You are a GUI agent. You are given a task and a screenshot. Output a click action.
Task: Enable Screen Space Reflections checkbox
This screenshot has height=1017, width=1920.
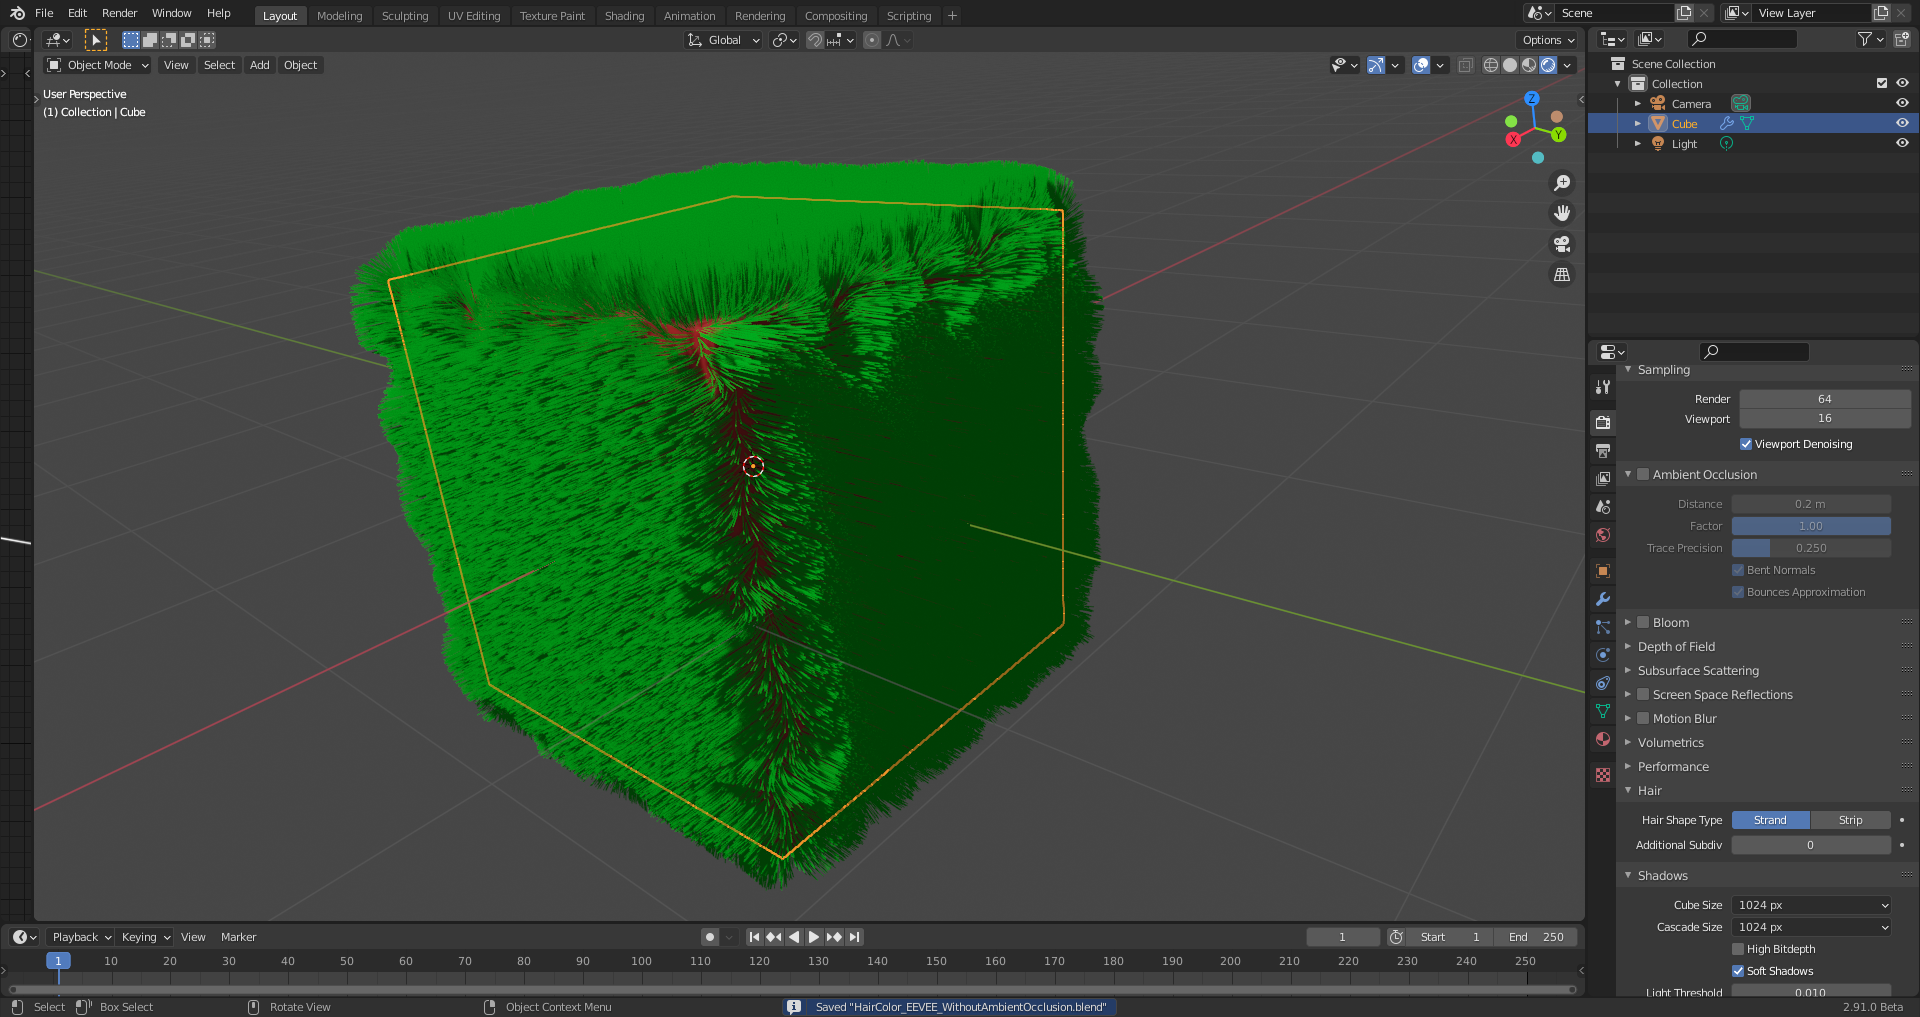point(1643,694)
